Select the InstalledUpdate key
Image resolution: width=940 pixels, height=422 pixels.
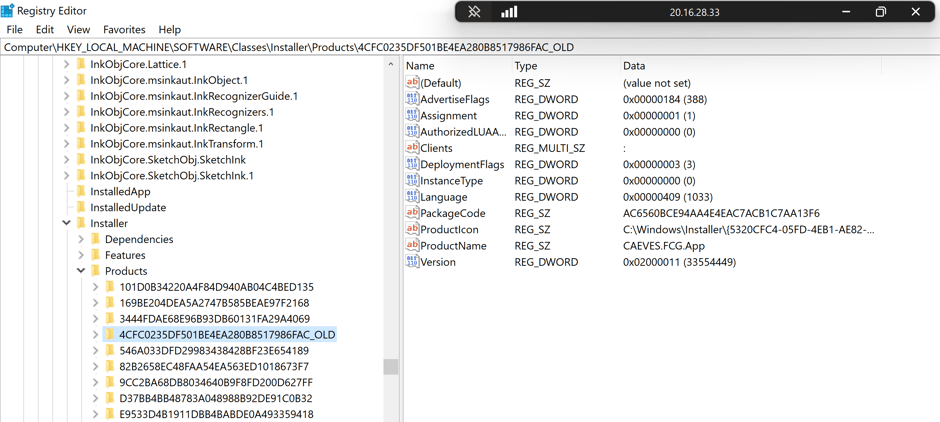click(x=128, y=208)
